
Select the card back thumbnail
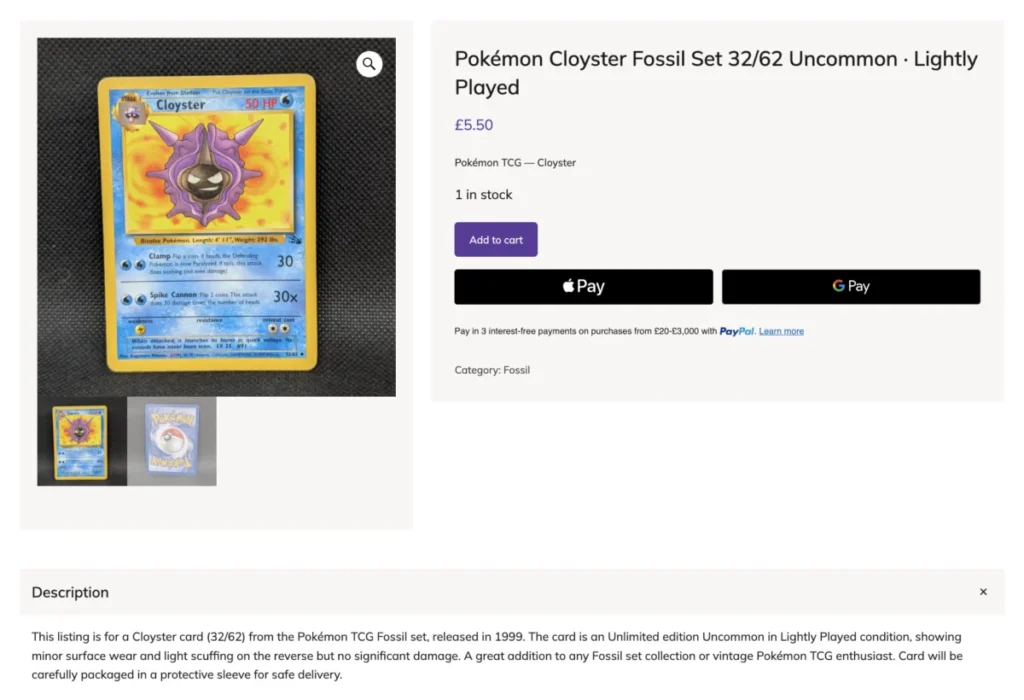(172, 441)
